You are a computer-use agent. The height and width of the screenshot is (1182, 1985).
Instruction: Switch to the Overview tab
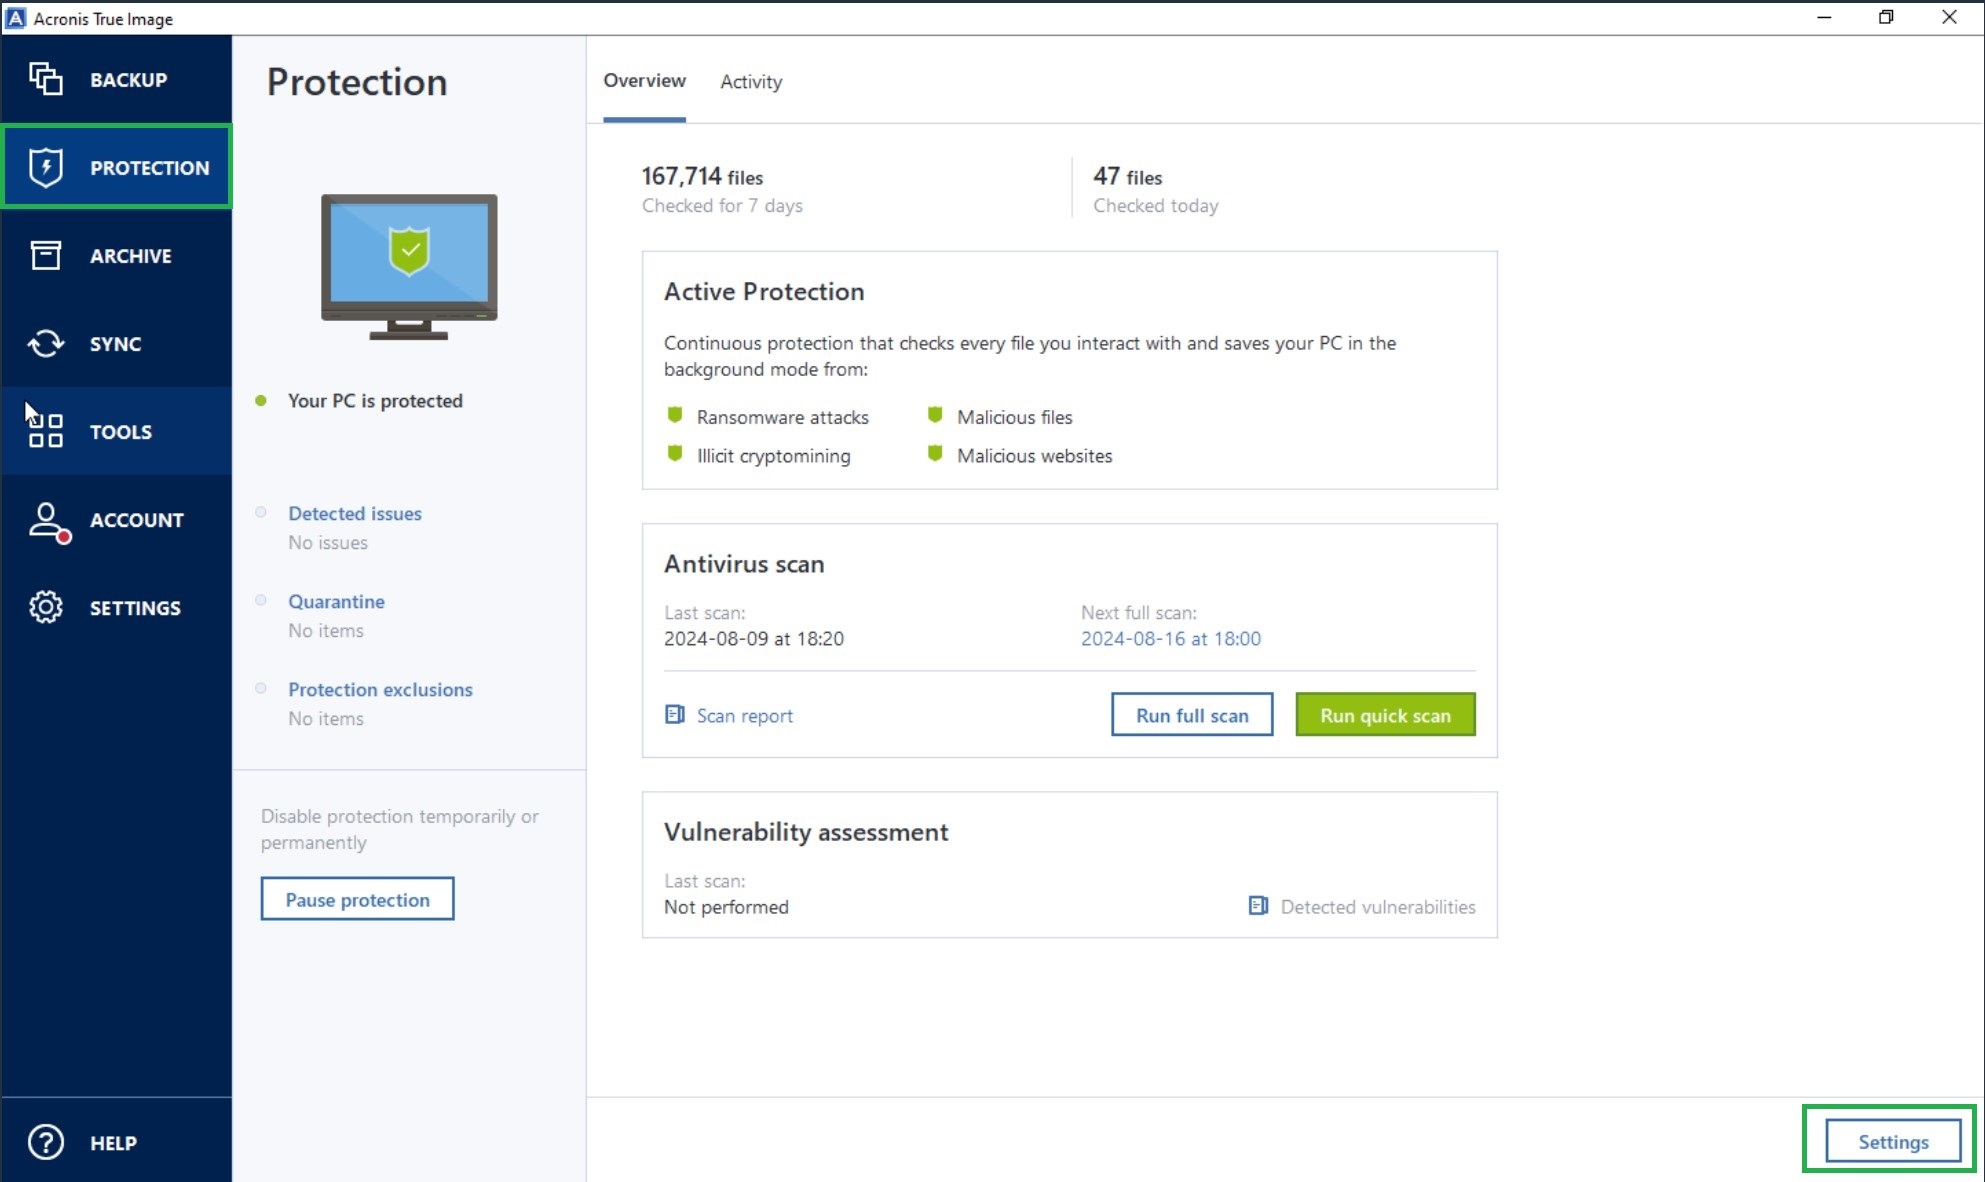[x=644, y=81]
